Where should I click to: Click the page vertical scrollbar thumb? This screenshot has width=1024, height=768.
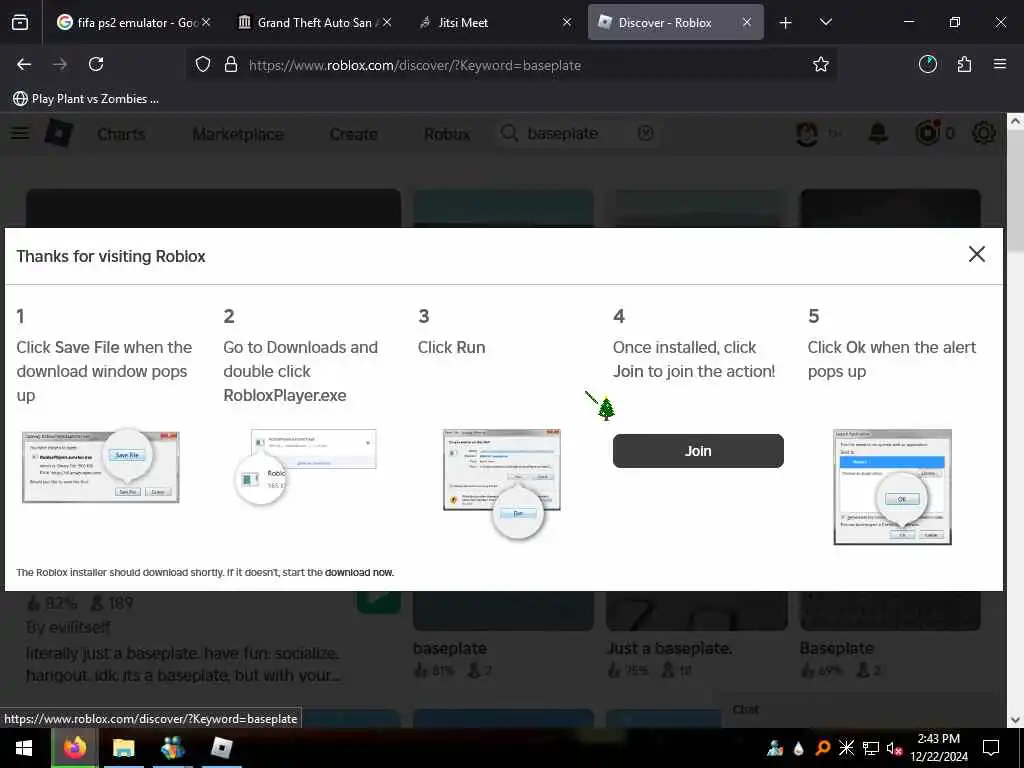[1015, 189]
